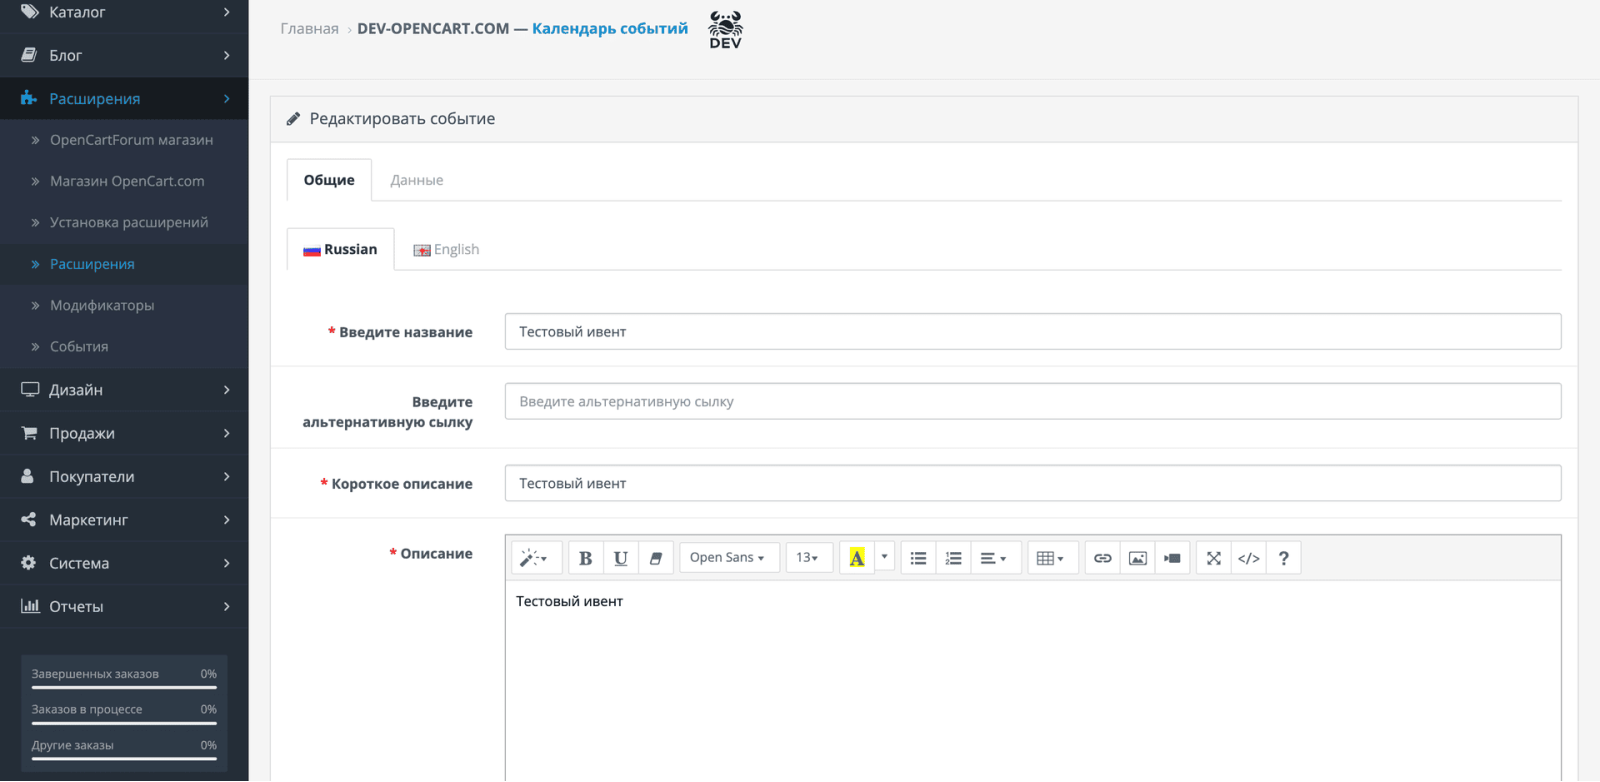This screenshot has width=1600, height=782.
Task: Expand the Маркетинг sidebar menu
Action: click(x=124, y=520)
